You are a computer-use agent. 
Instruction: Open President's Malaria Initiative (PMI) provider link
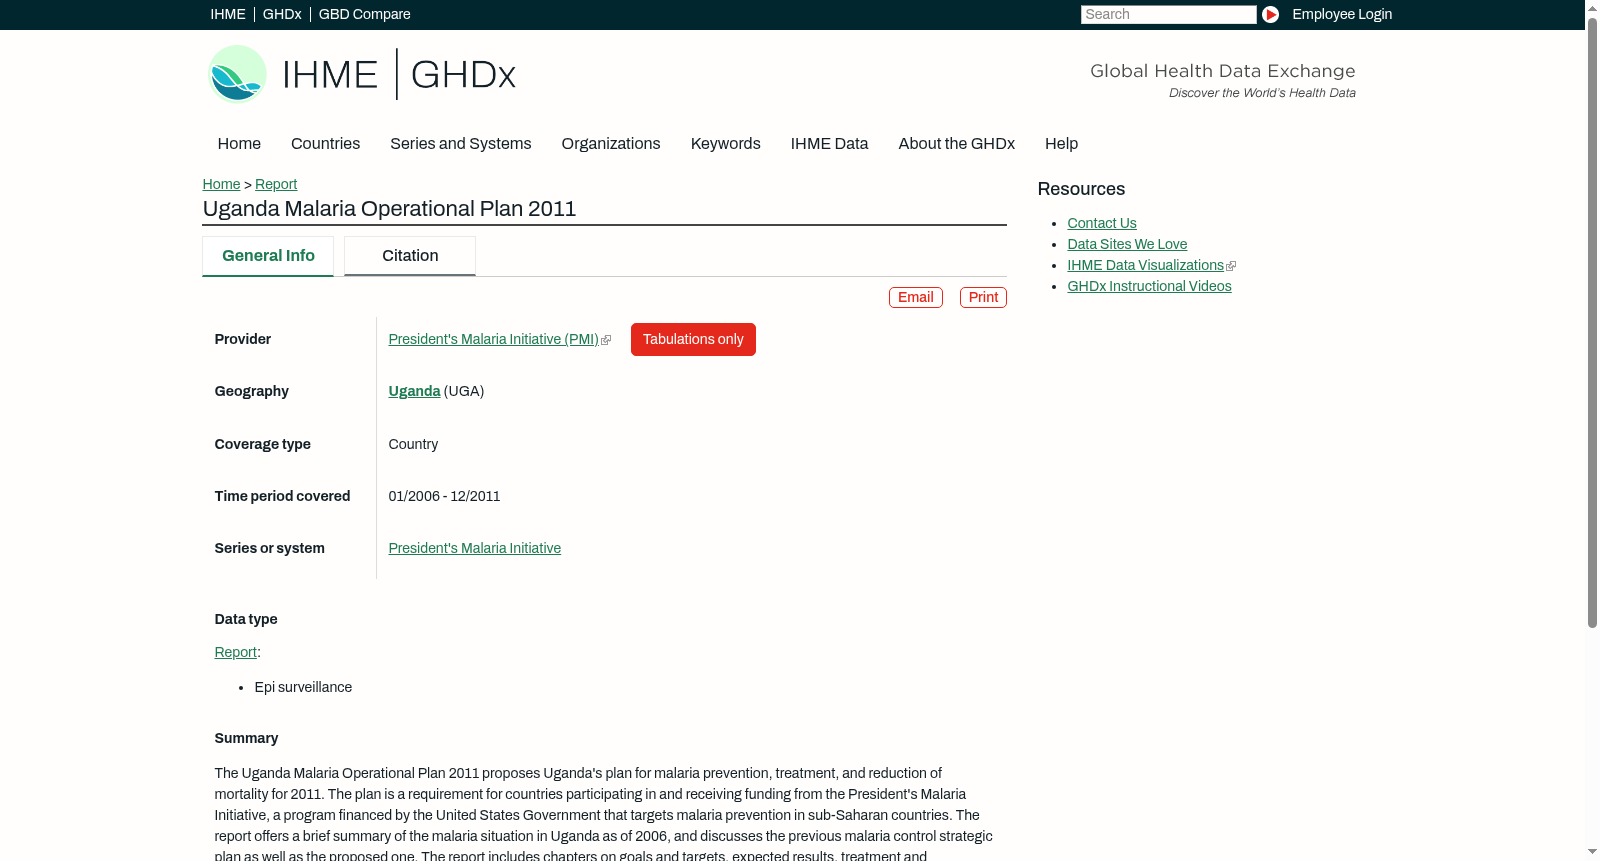[x=494, y=340]
